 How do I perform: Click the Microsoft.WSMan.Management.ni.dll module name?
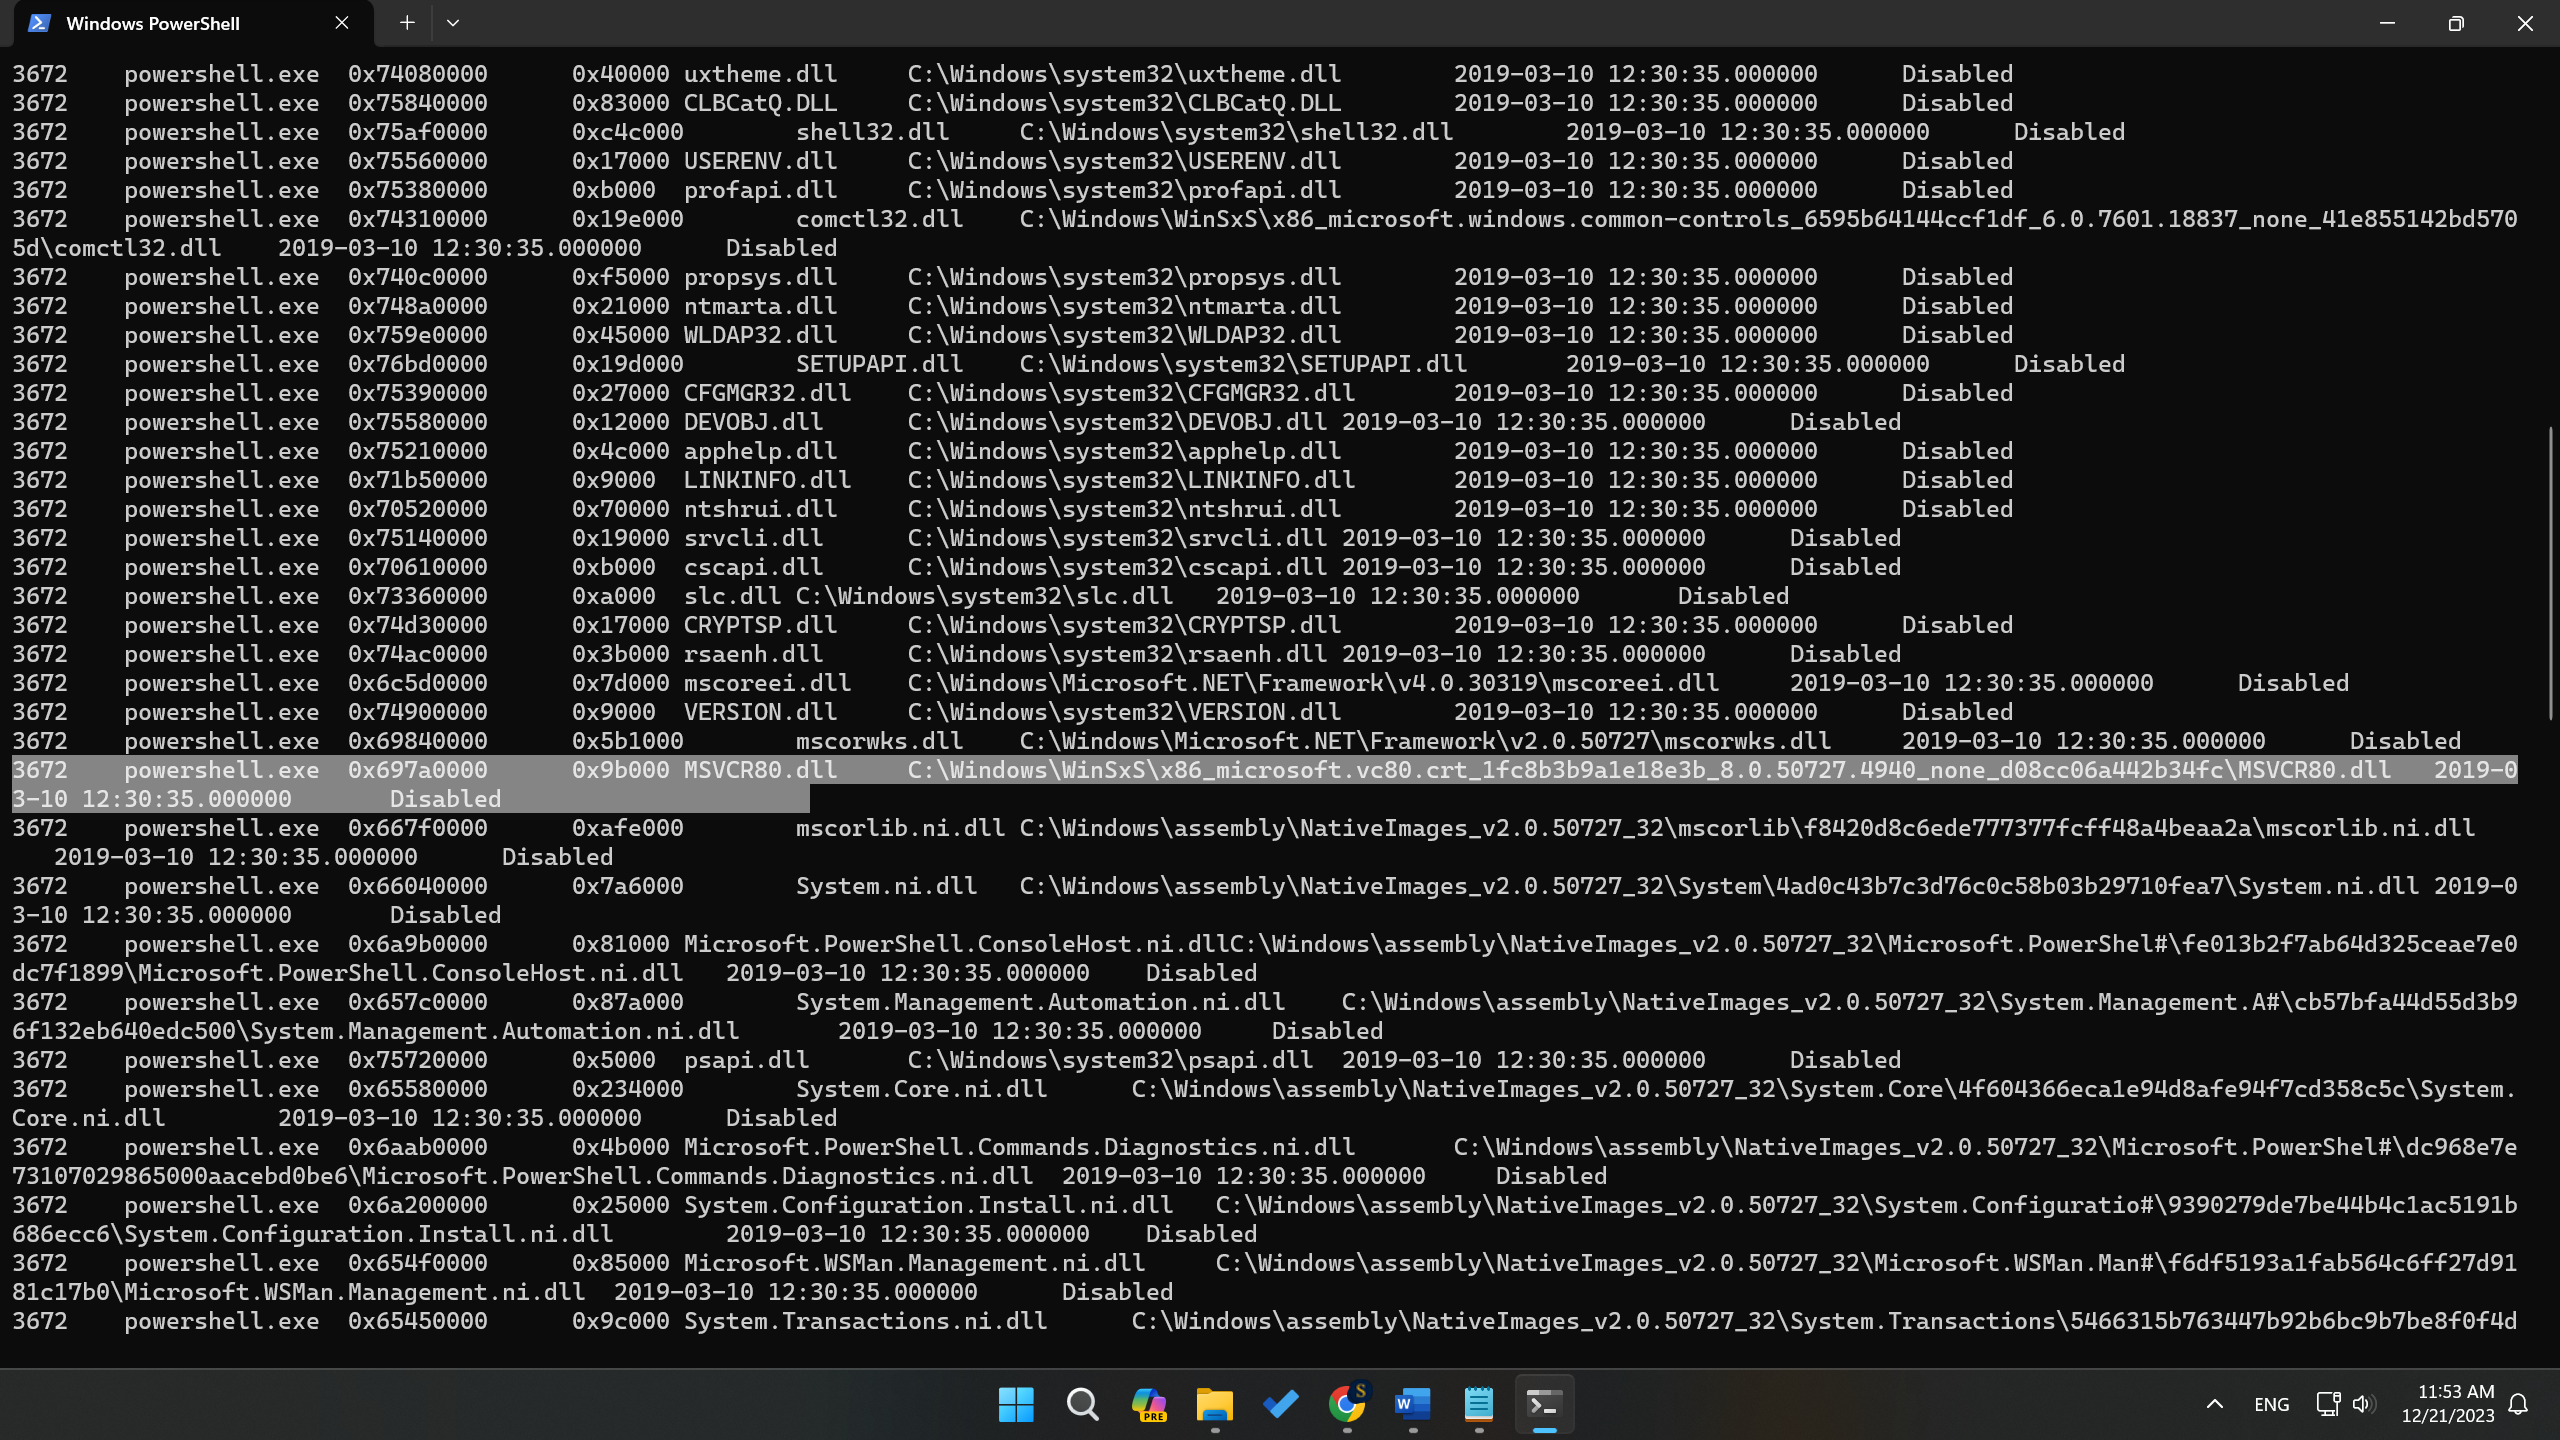[x=915, y=1263]
